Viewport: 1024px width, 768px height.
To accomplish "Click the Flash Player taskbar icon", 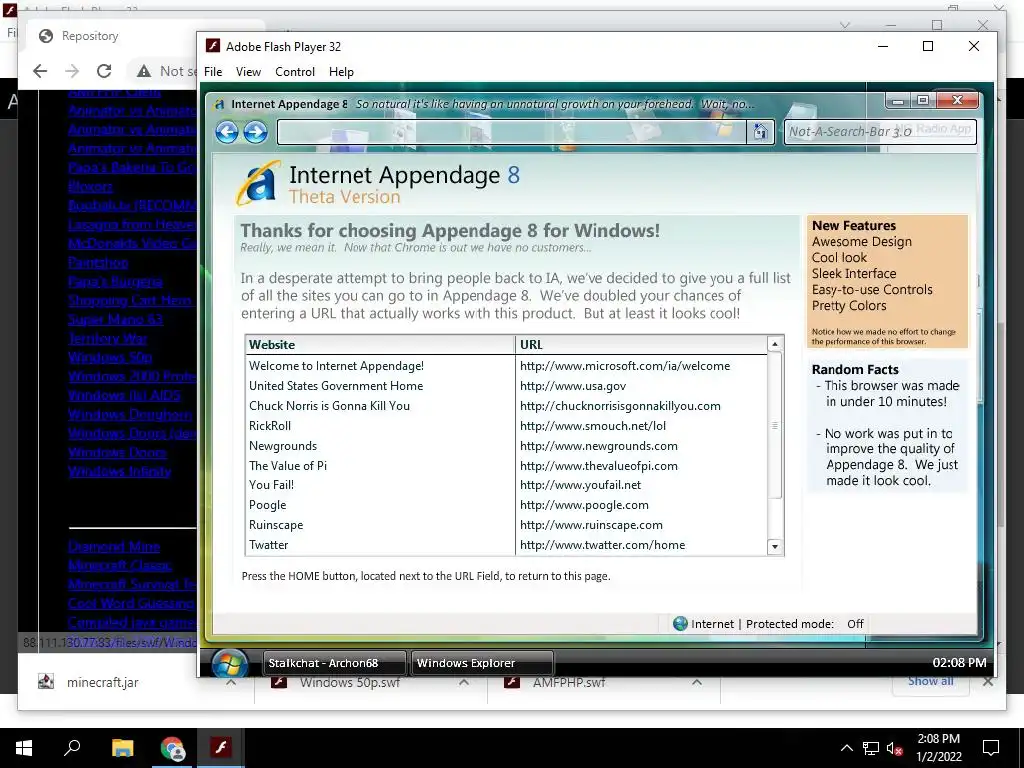I will 221,747.
